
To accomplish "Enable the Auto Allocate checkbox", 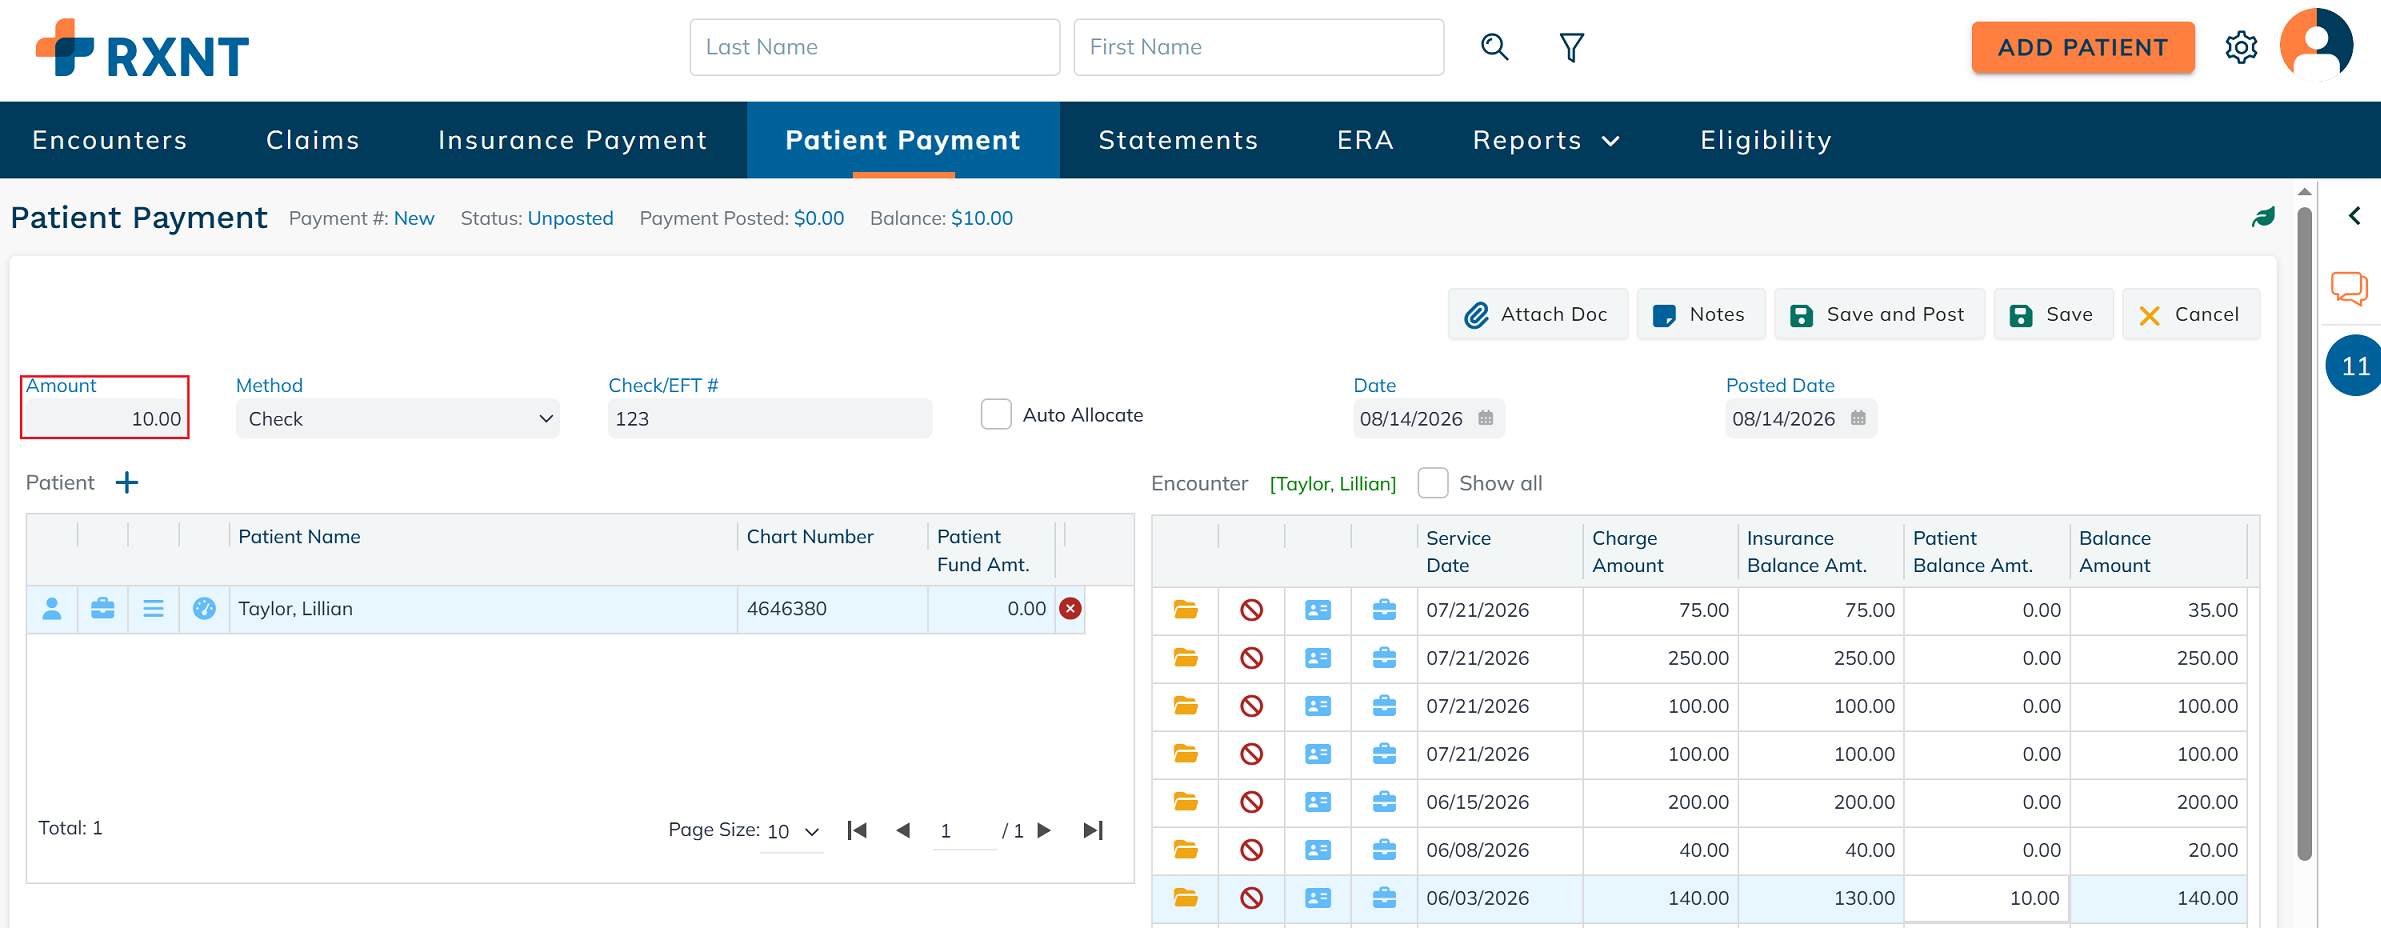I will 996,414.
